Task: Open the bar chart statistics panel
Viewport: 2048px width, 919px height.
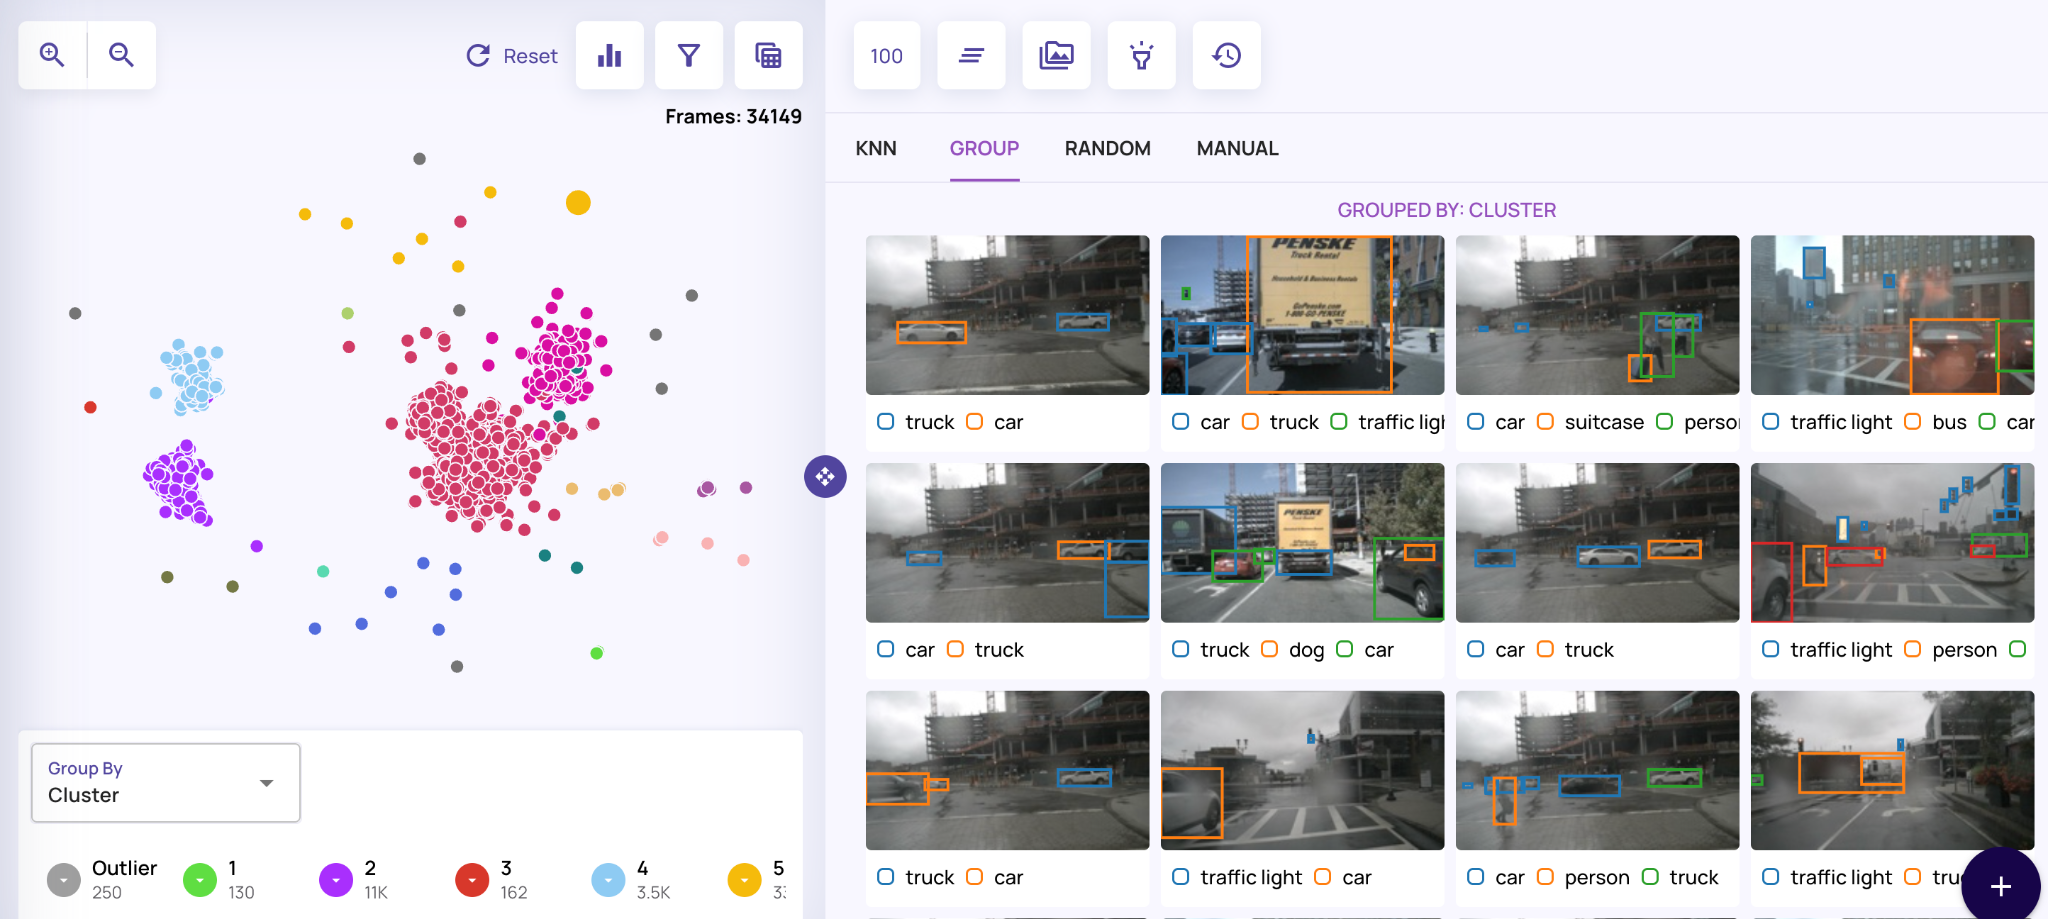Action: [x=610, y=55]
